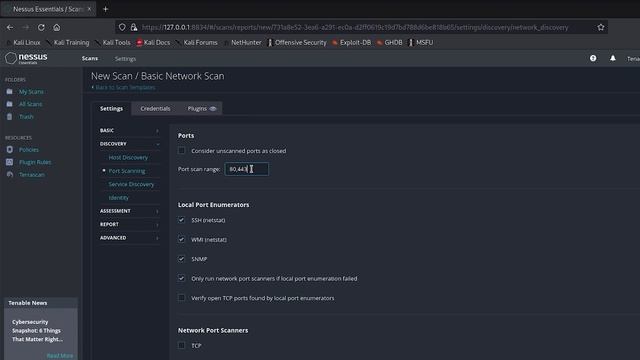This screenshot has height=360, width=640.
Task: Uncheck the SNMP enumerator
Action: 182,259
